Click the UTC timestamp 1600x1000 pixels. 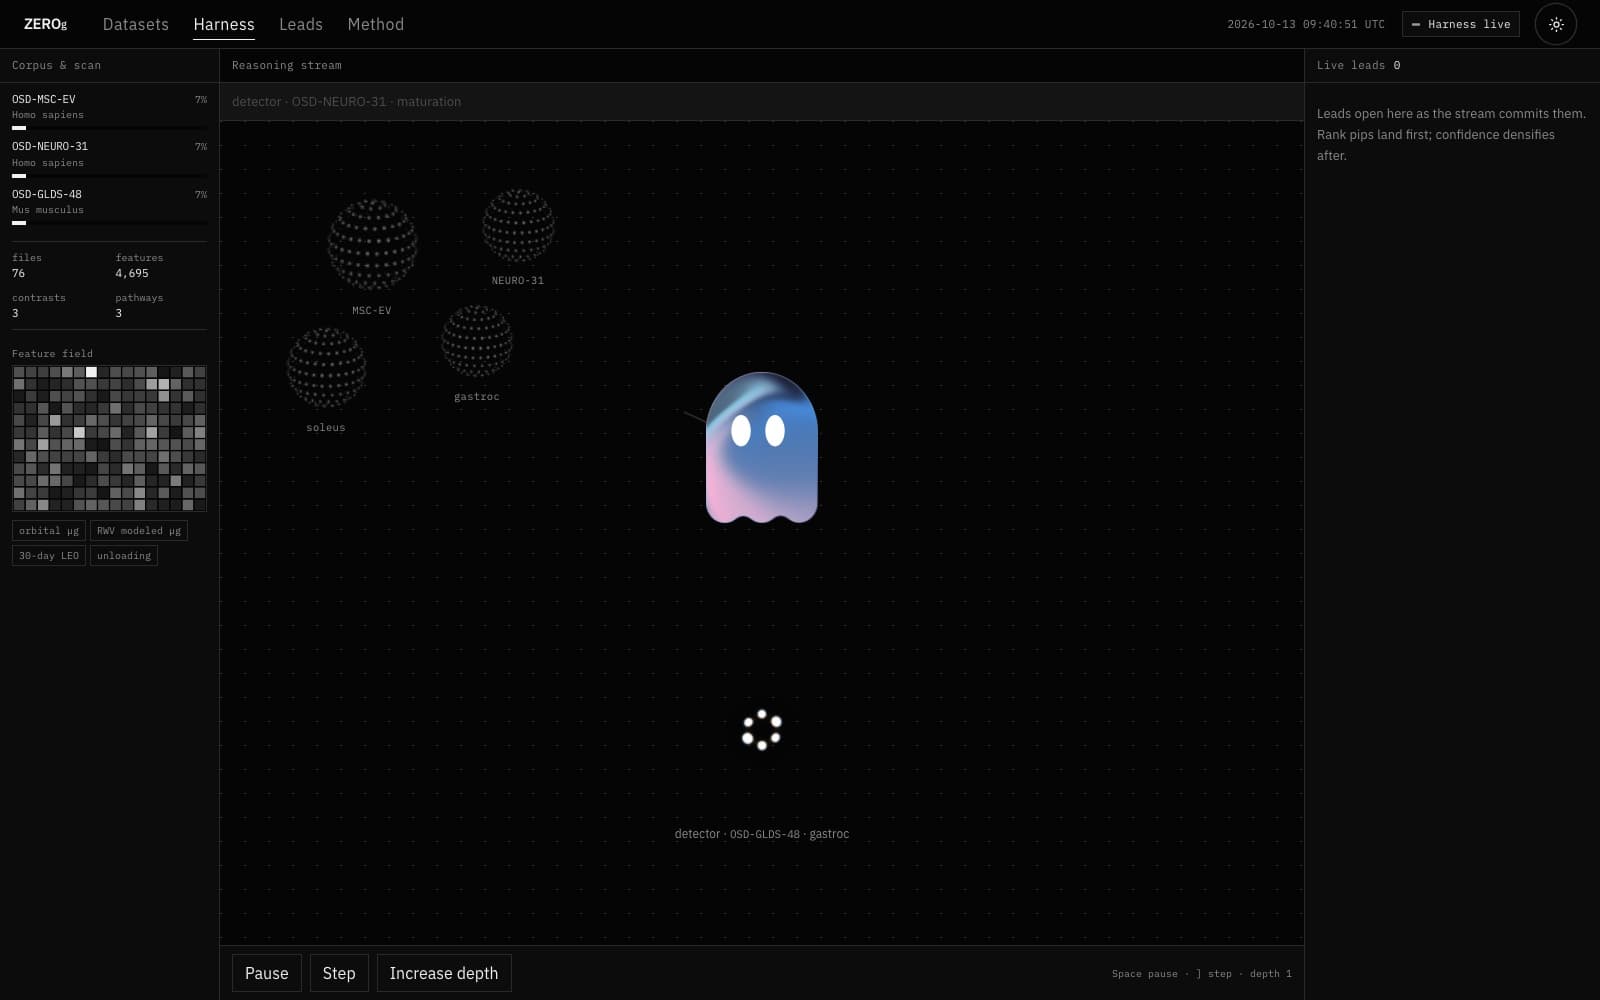[x=1306, y=24]
